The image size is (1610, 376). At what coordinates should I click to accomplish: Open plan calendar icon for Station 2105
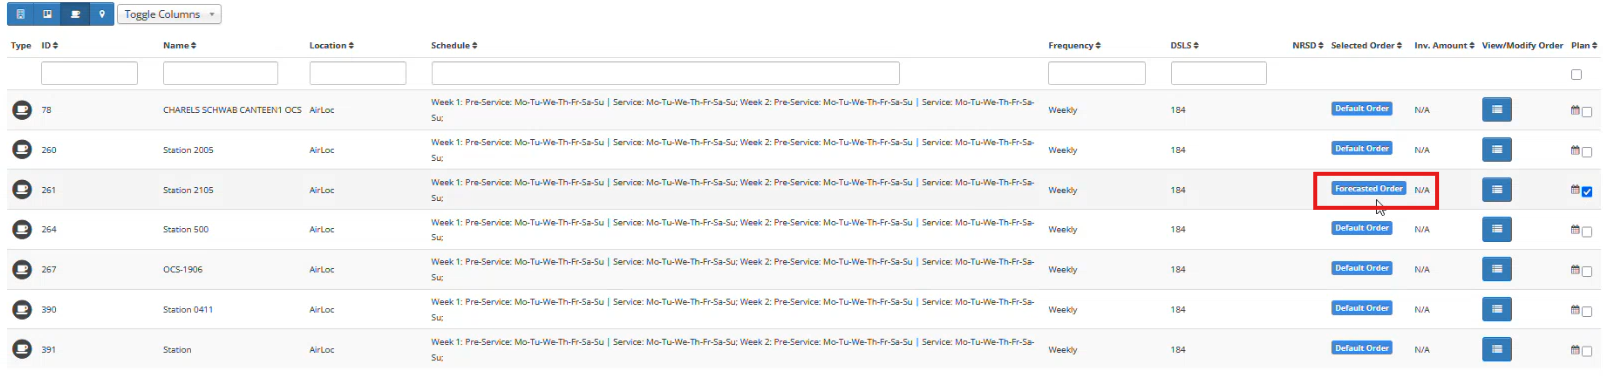pyautogui.click(x=1575, y=190)
